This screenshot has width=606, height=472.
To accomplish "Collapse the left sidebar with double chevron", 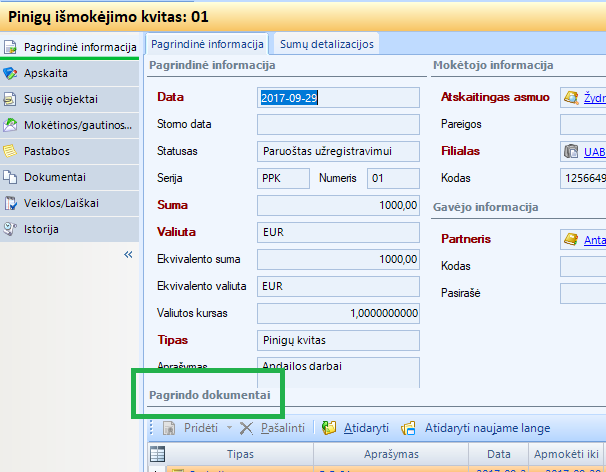I will 128,255.
